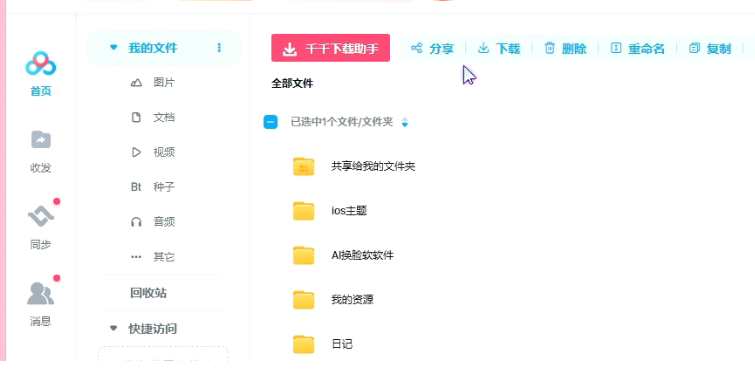Image resolution: width=755 pixels, height=384 pixels.
Task: Filter files by 视频
Action: point(164,152)
